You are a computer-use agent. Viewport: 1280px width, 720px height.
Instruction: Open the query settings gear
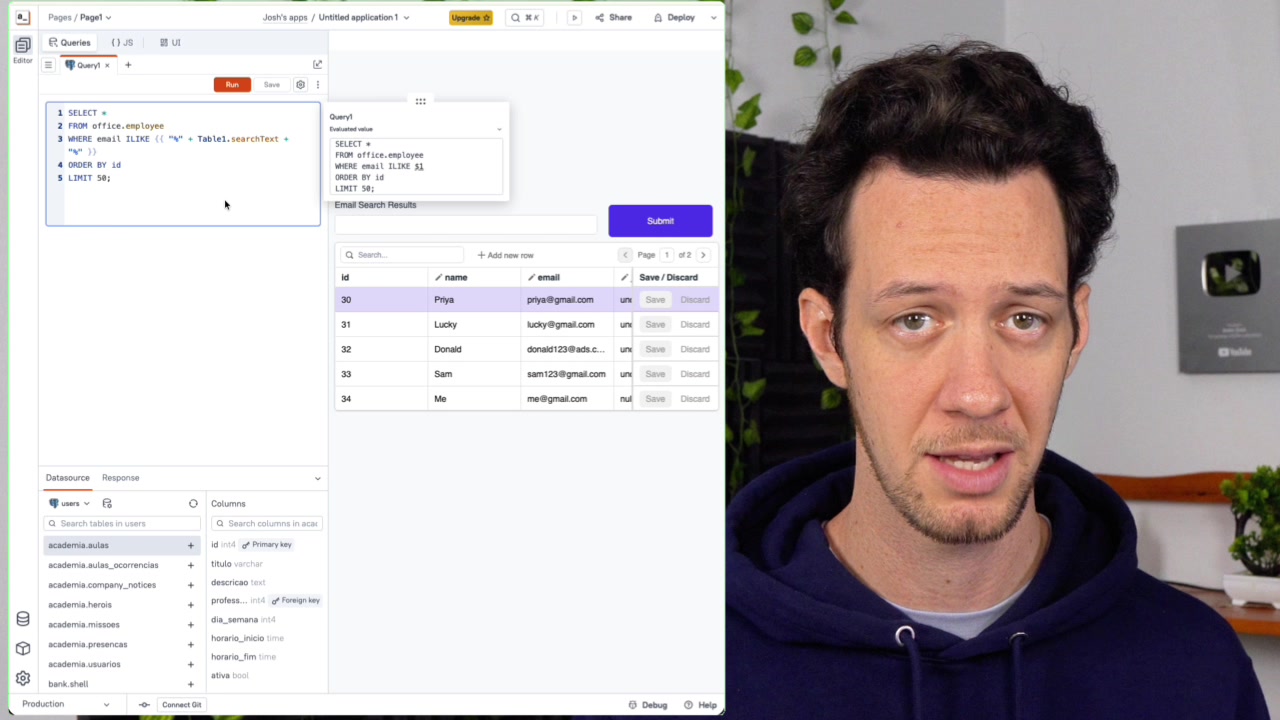point(300,84)
